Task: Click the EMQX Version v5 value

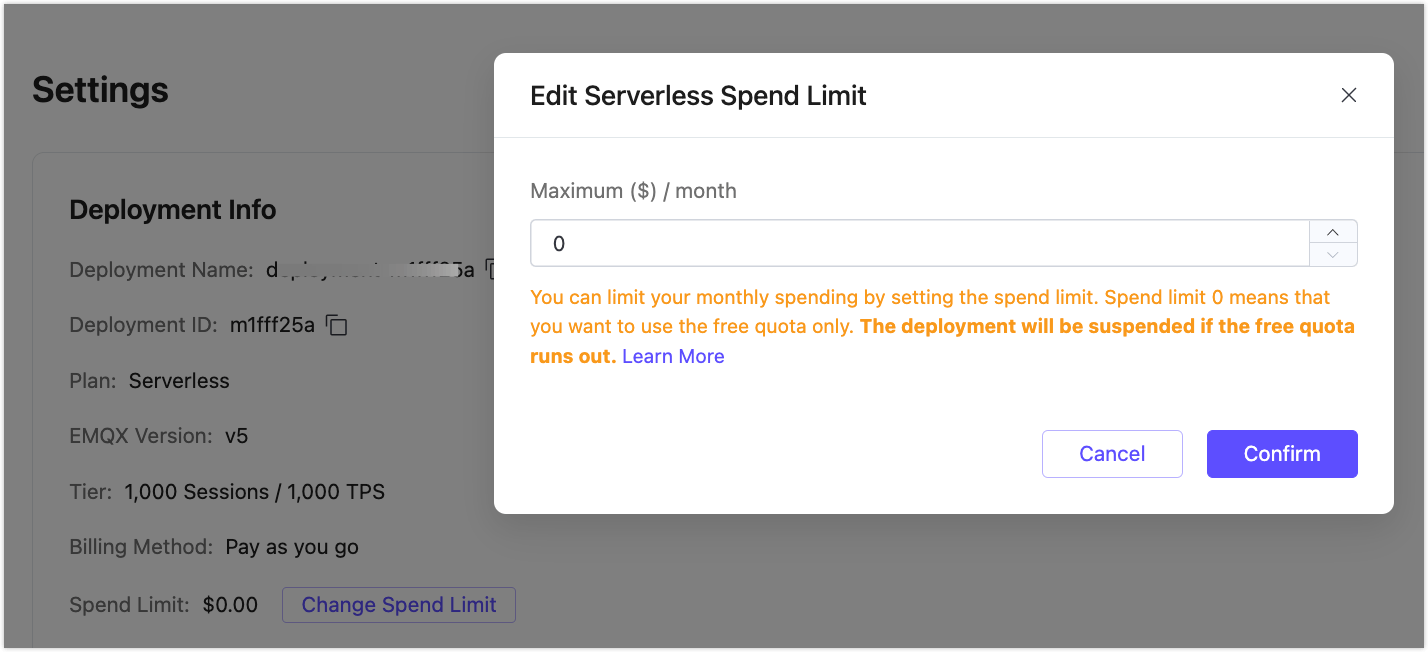Action: (237, 435)
